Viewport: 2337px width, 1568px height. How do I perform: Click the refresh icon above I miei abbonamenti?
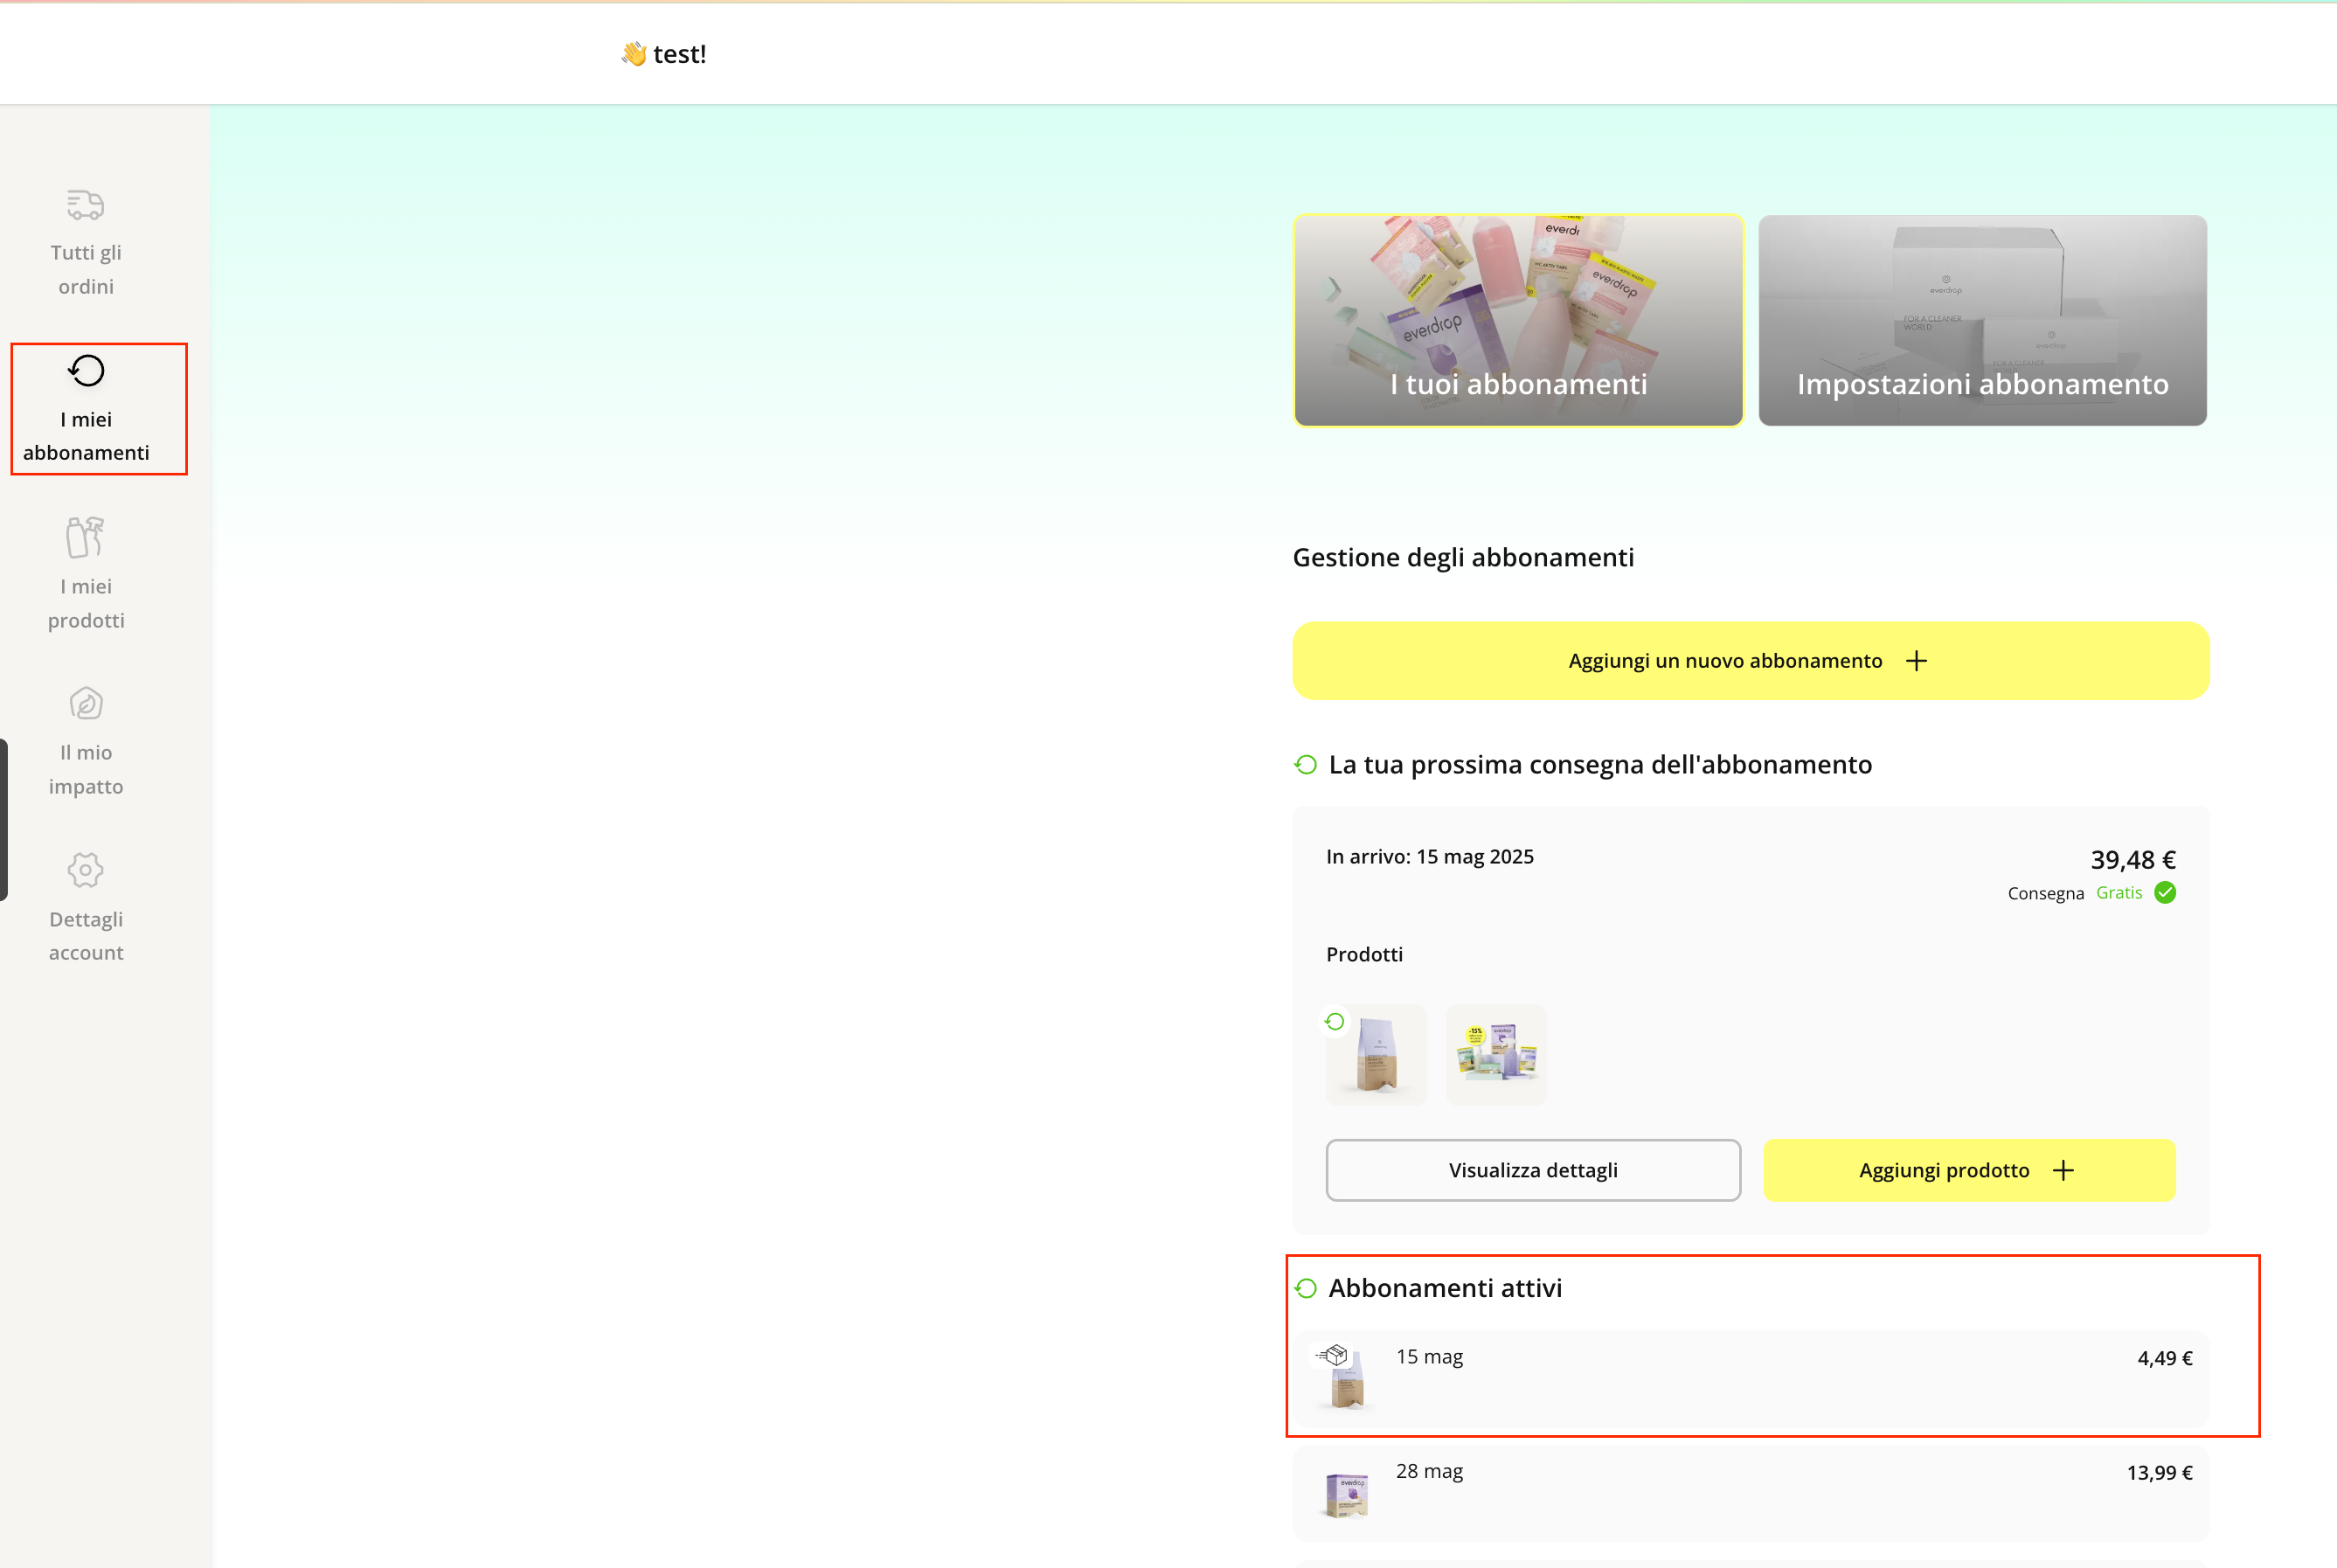(86, 371)
